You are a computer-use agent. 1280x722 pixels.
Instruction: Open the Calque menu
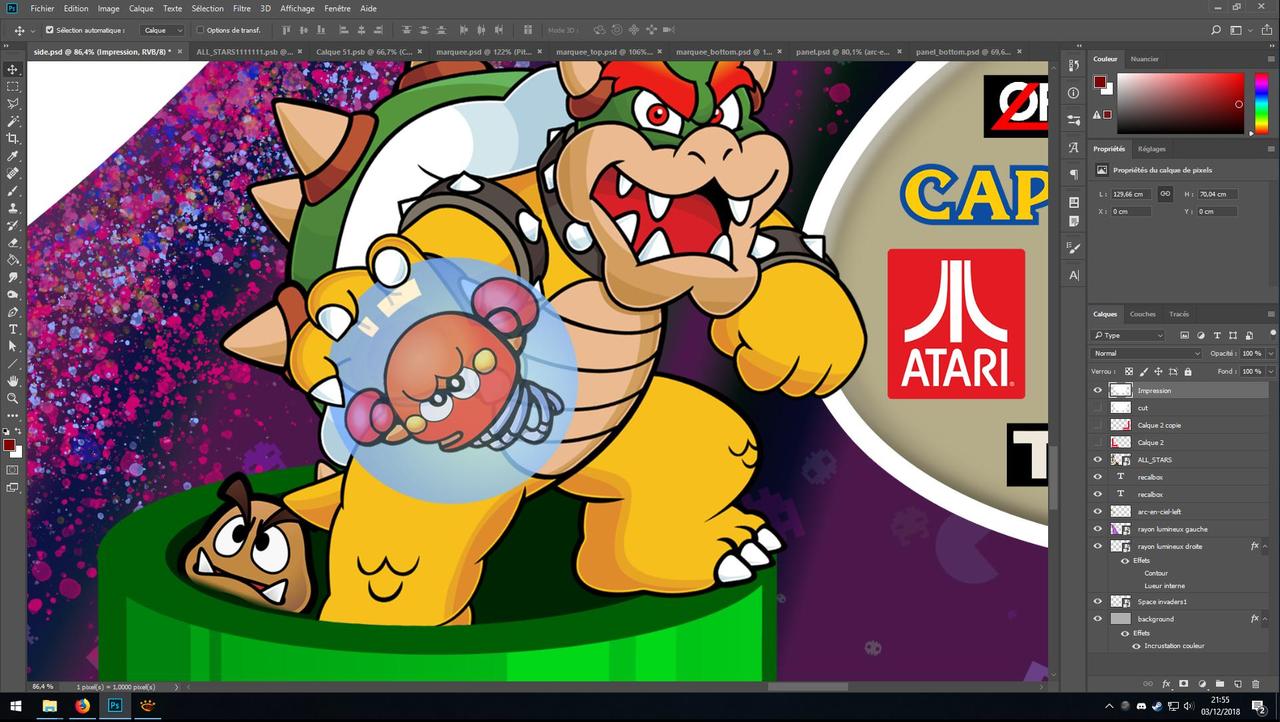pos(141,8)
